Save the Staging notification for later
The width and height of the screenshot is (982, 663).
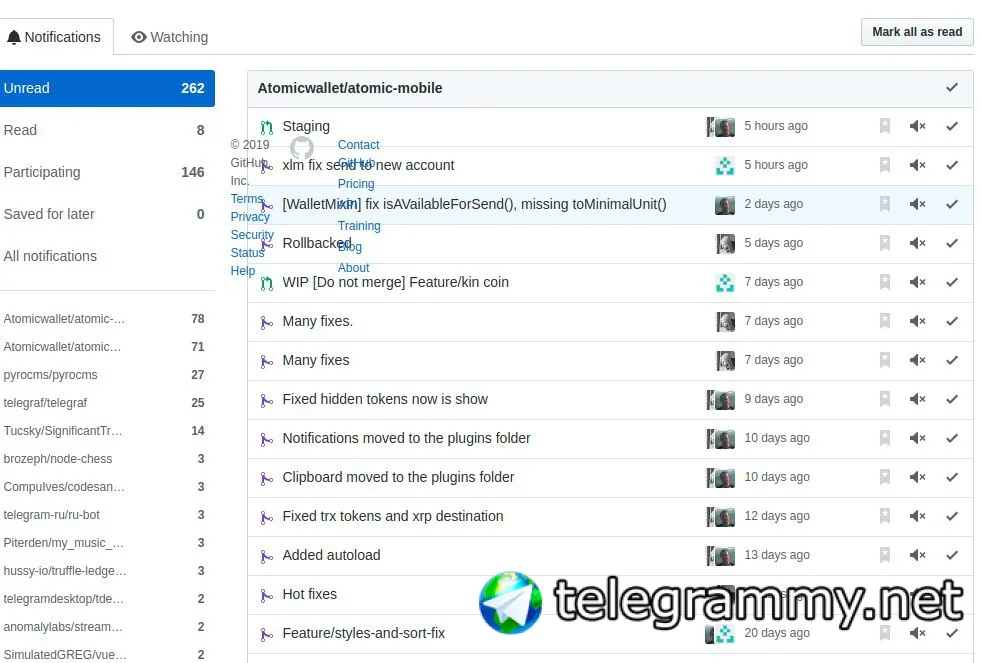tap(885, 126)
